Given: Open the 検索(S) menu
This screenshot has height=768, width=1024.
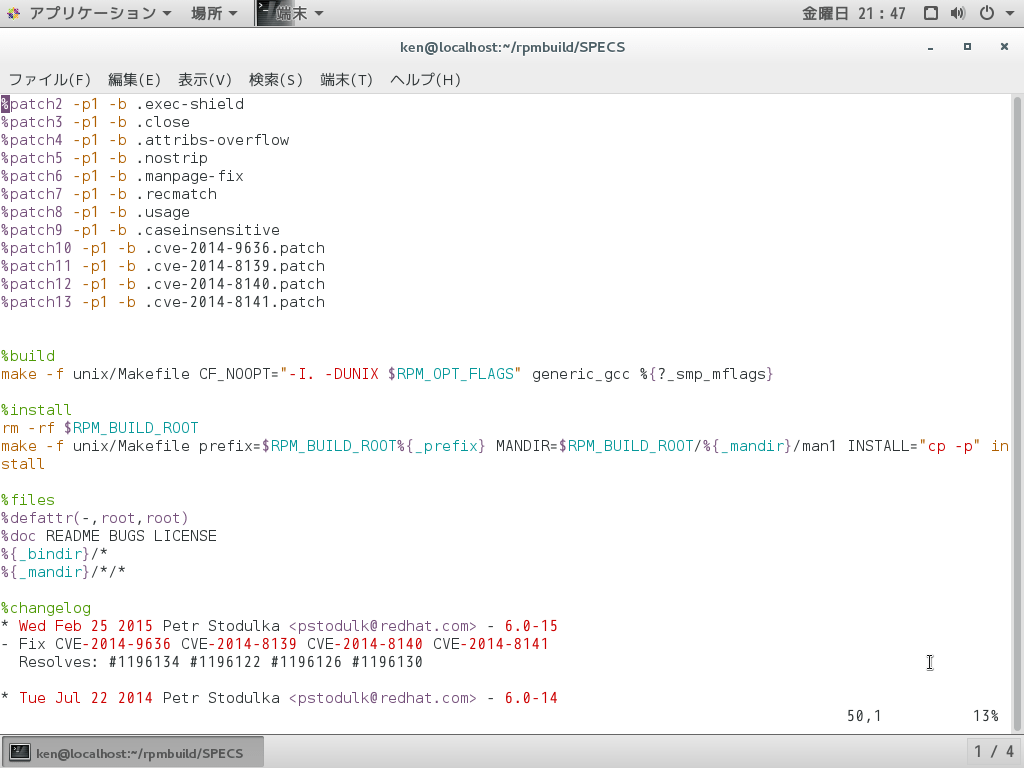Looking at the screenshot, I should (276, 79).
